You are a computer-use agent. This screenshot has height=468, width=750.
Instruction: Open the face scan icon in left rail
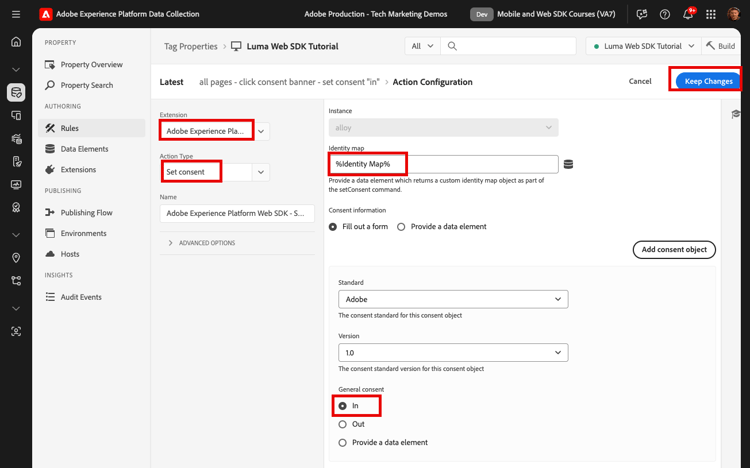click(16, 331)
